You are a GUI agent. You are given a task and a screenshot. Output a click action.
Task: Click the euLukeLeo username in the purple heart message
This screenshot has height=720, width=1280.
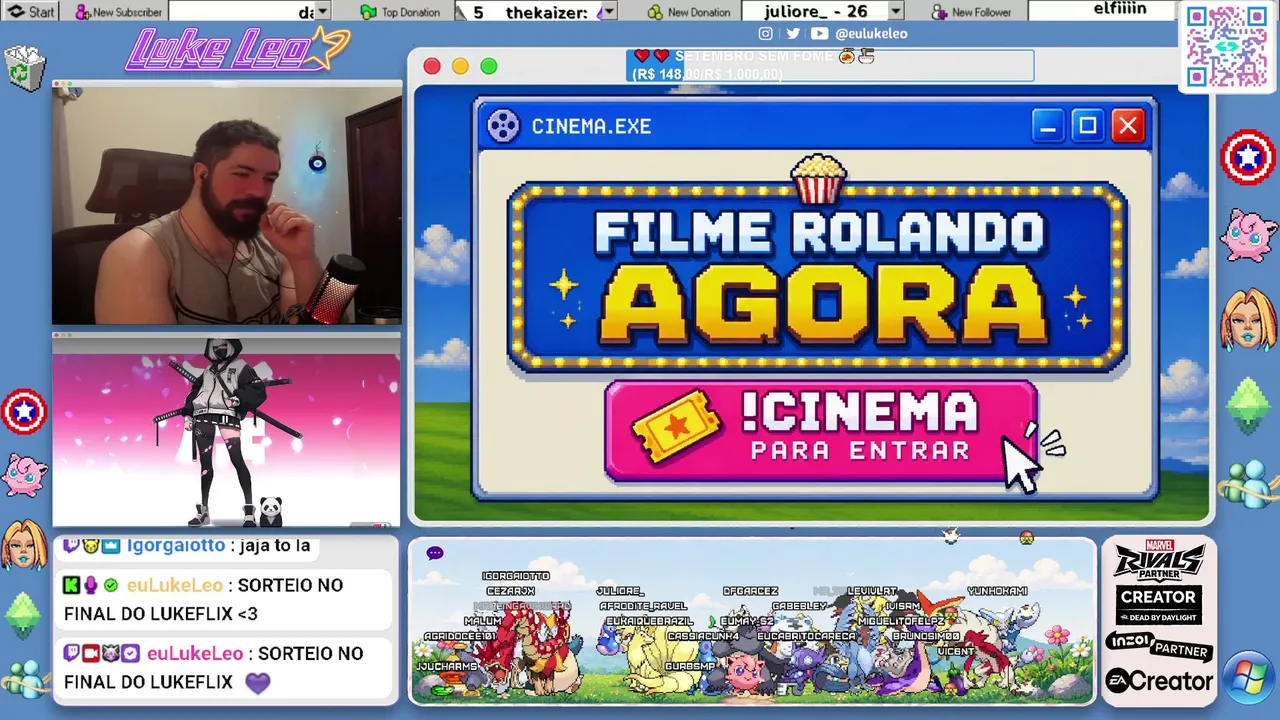(x=195, y=654)
